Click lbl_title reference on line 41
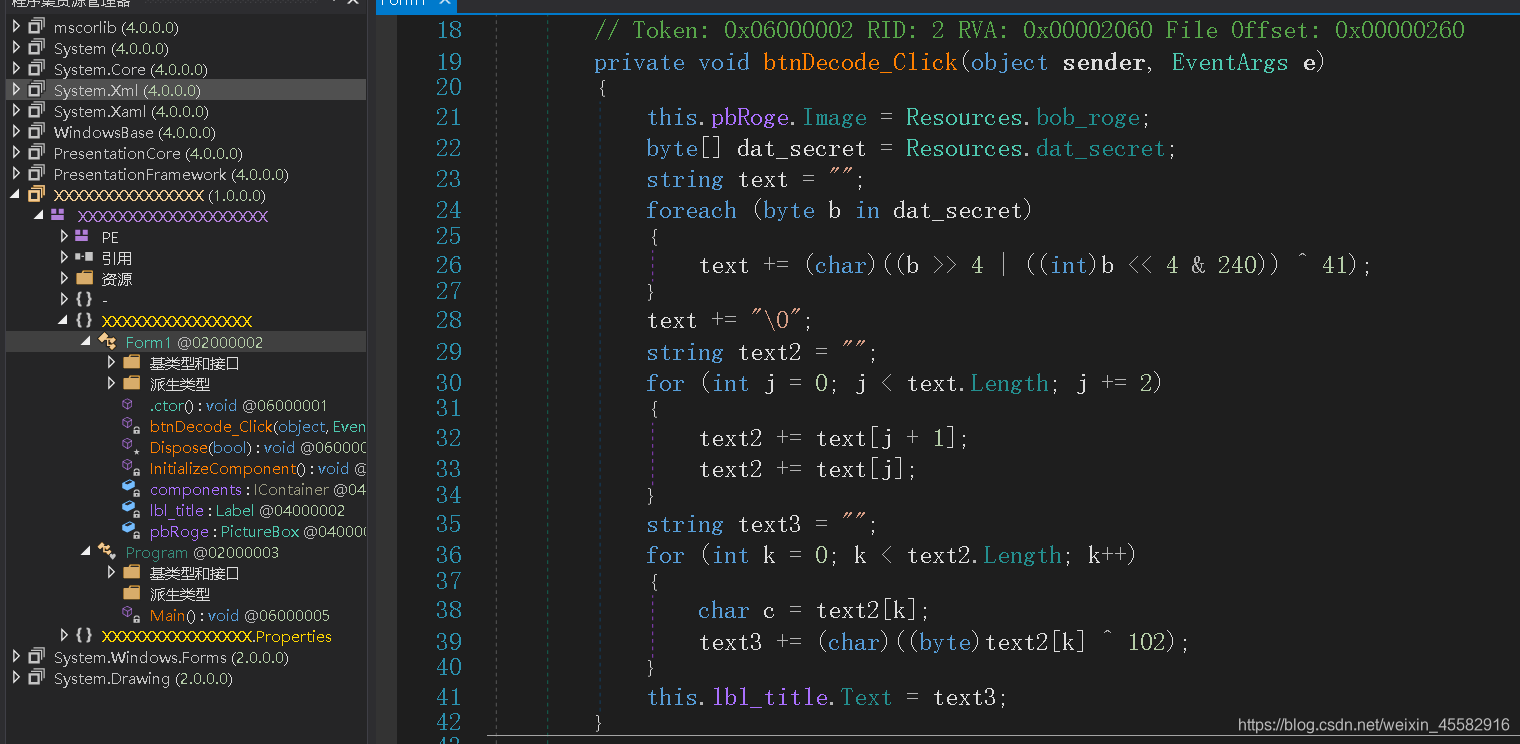Image resolution: width=1520 pixels, height=744 pixels. click(x=771, y=697)
